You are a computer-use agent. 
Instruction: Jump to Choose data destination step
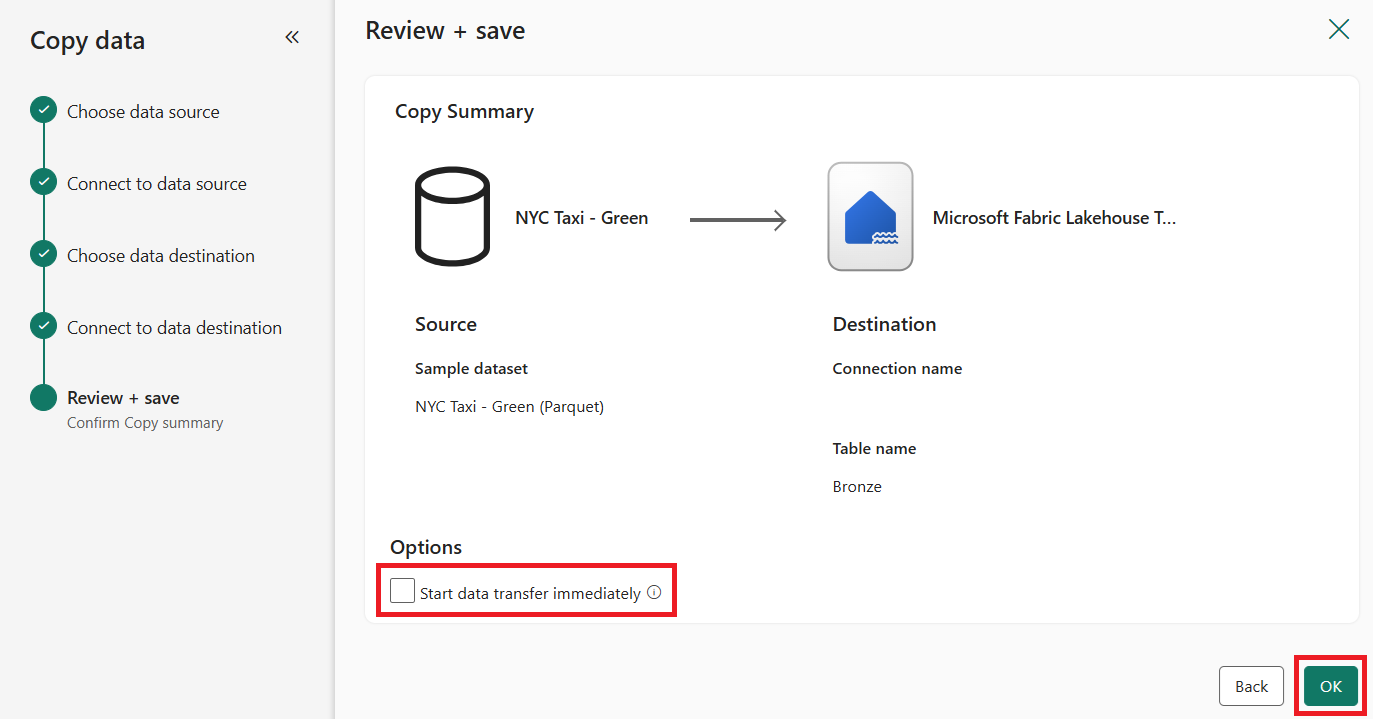coord(160,256)
